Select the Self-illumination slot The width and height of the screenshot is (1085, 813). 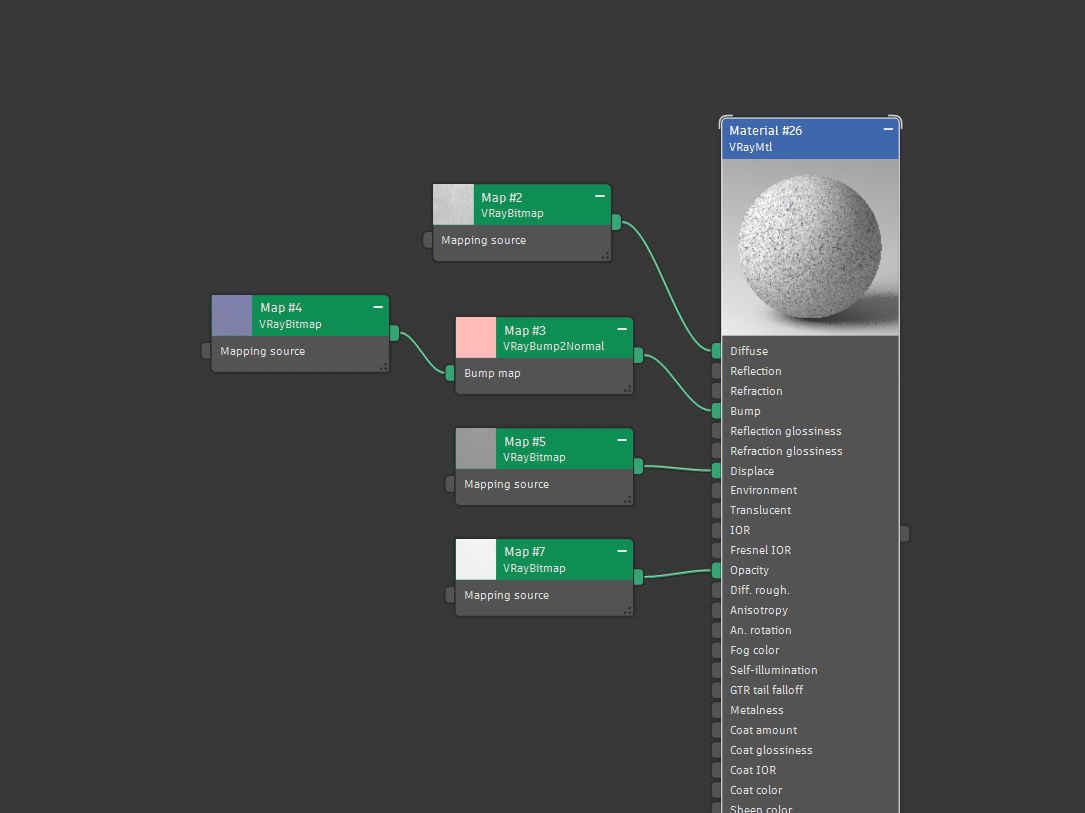[810, 670]
